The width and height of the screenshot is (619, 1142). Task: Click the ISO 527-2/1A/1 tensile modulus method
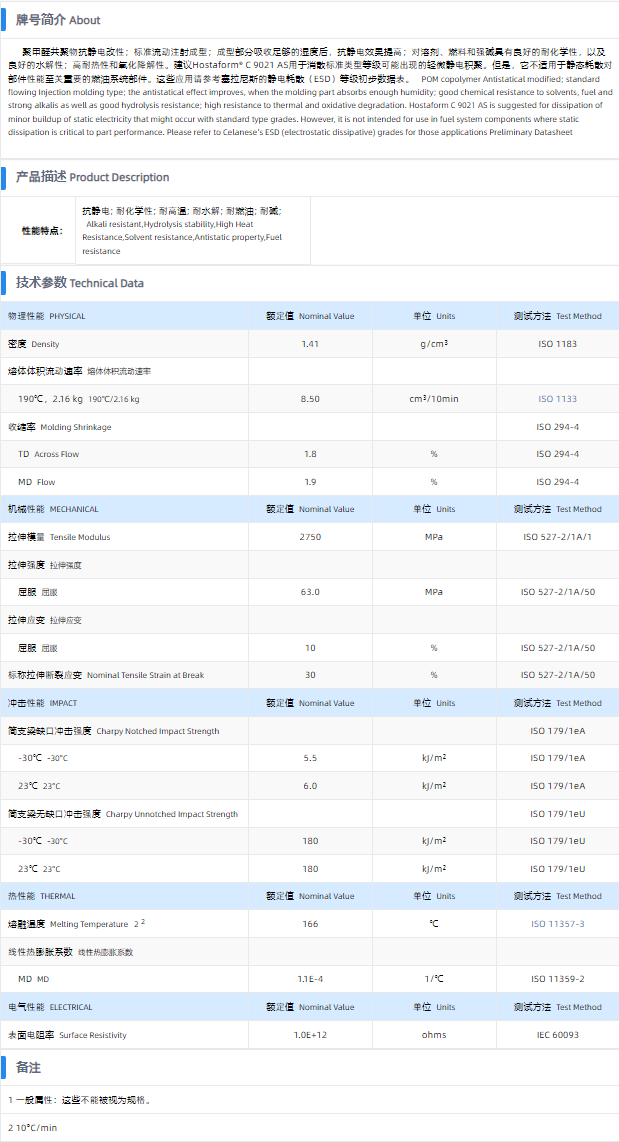tap(558, 537)
